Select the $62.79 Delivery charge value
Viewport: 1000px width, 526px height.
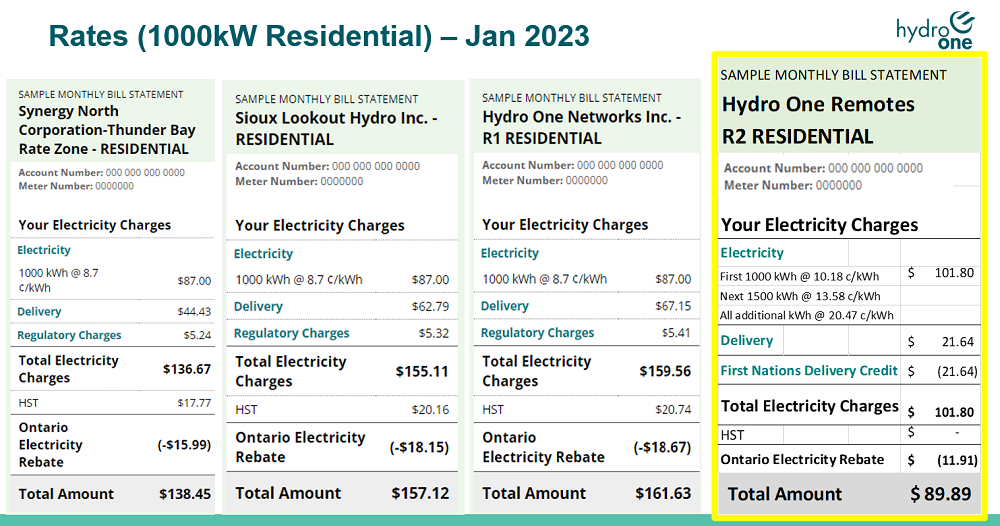pos(430,307)
